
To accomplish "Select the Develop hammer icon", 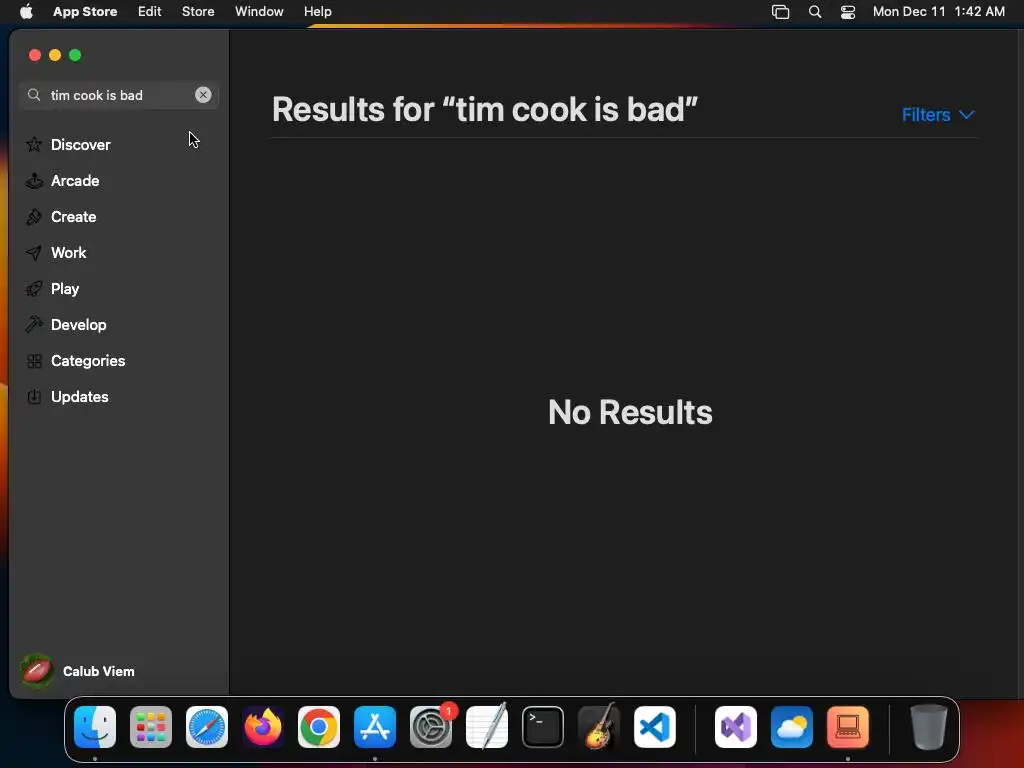I will pyautogui.click(x=34, y=325).
